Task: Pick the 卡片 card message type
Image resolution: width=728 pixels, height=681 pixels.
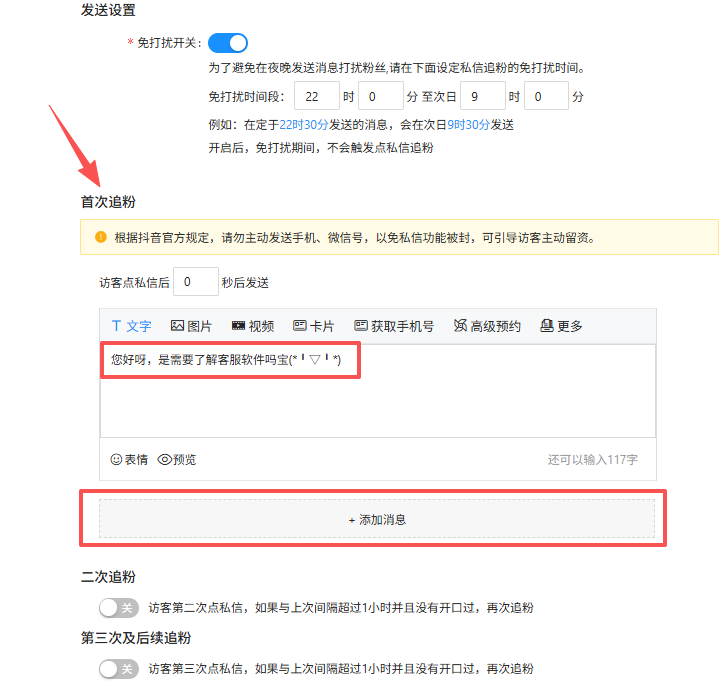Action: click(x=313, y=326)
